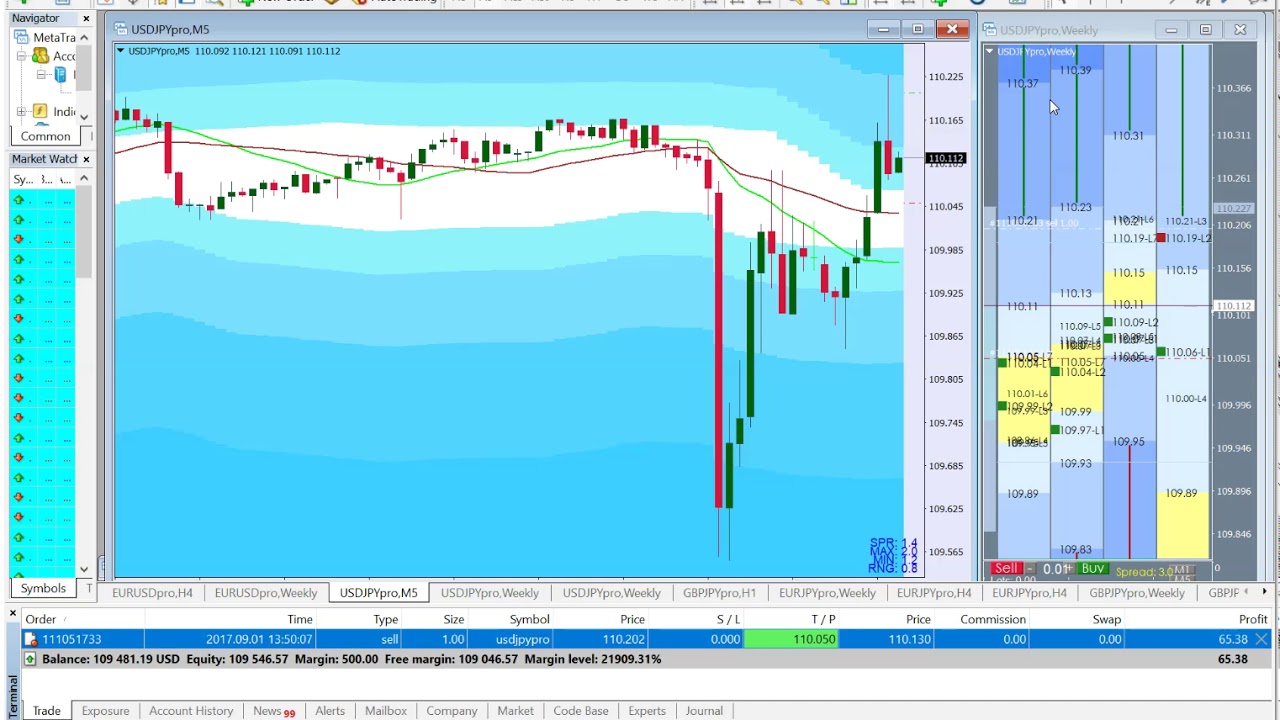Open the Journal tab in Terminal
Viewport: 1280px width, 720px height.
704,711
